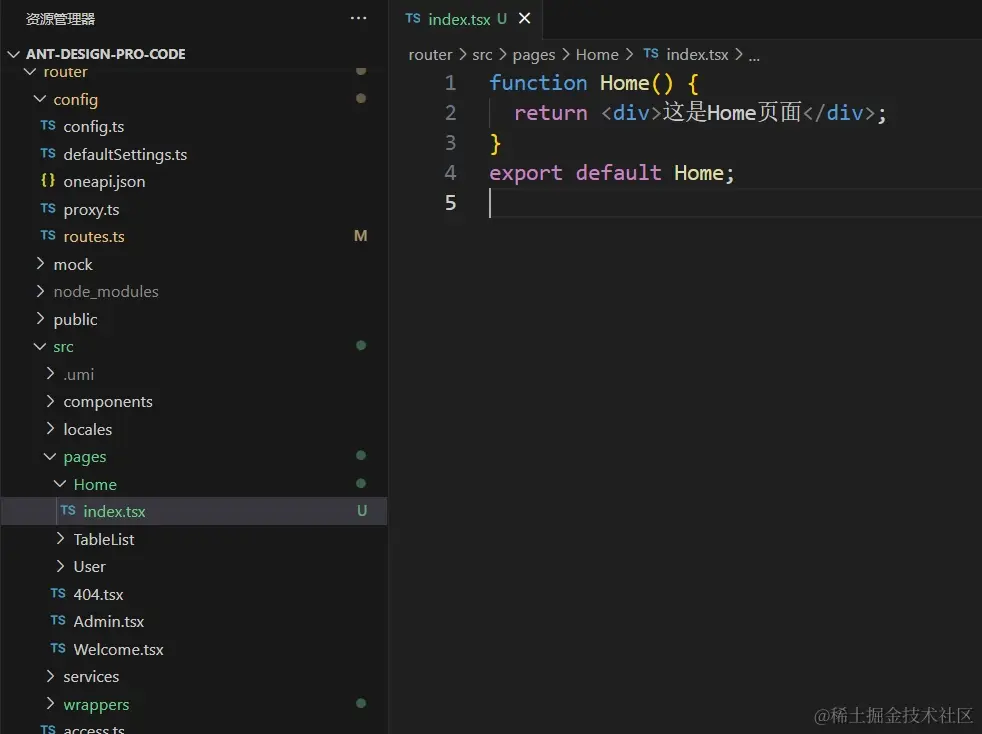Click the 资源管理器 explorer panel title
Image resolution: width=982 pixels, height=734 pixels.
tap(60, 19)
